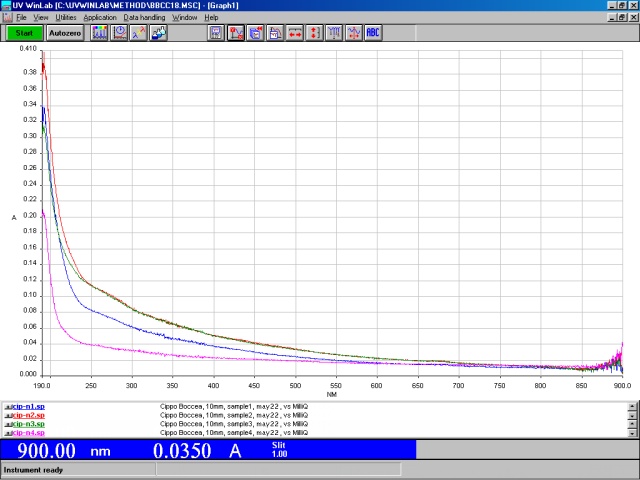Select the cip-n2.sp spectrum link

29,416
